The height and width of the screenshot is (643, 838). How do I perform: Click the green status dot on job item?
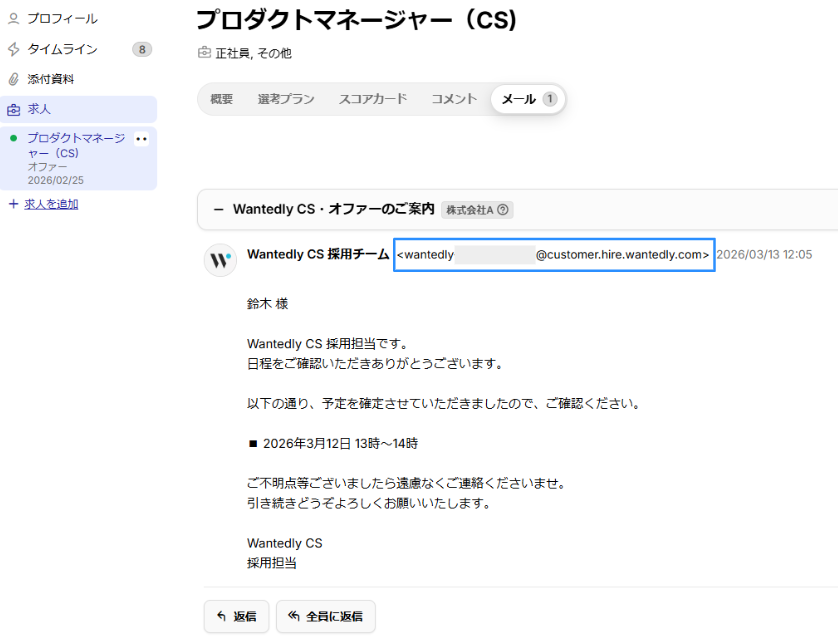tap(13, 138)
